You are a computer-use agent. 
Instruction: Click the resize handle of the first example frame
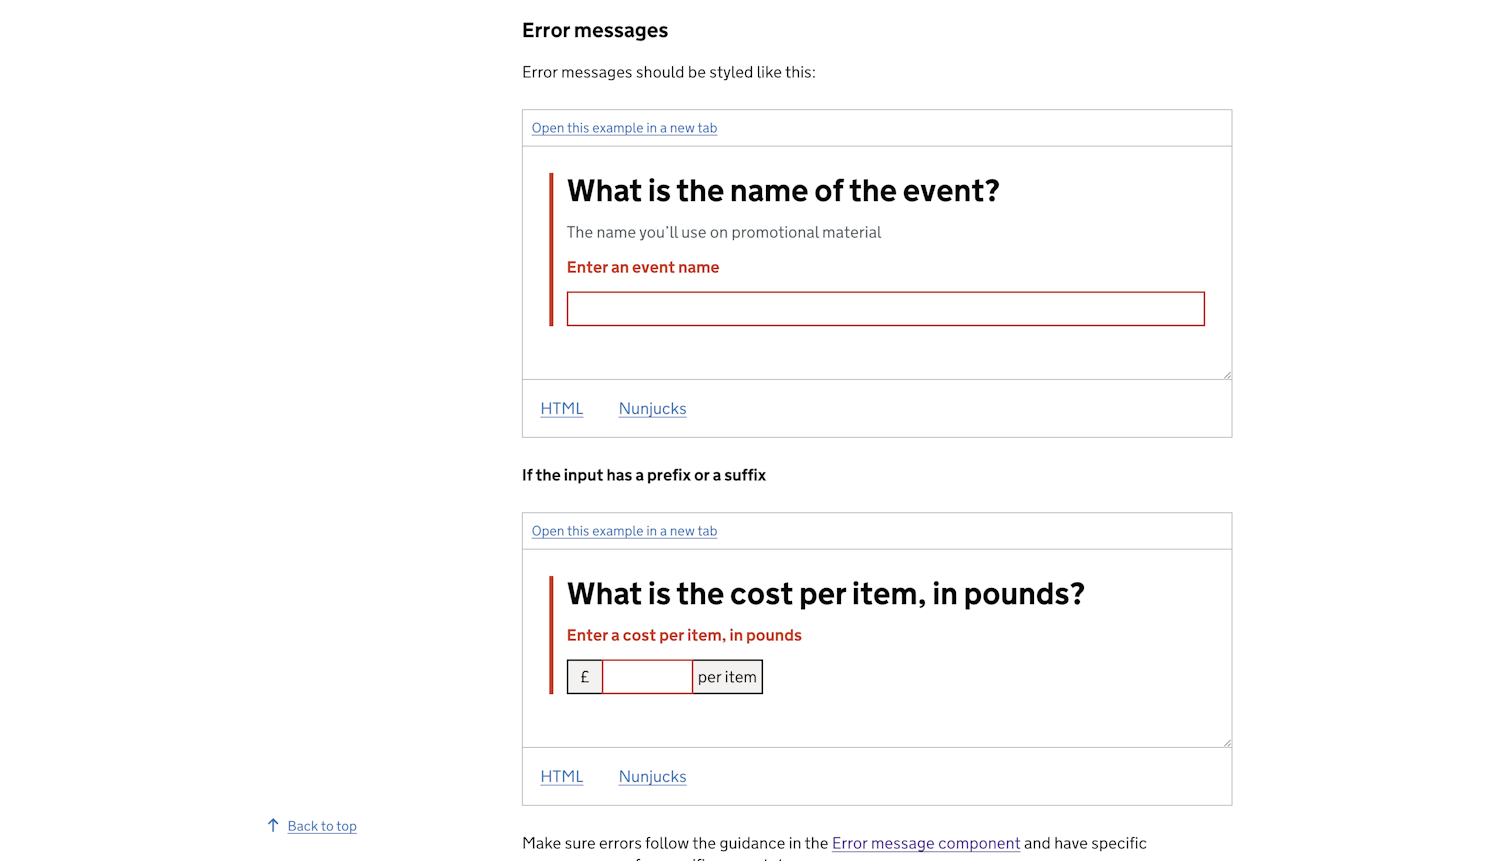[1227, 373]
